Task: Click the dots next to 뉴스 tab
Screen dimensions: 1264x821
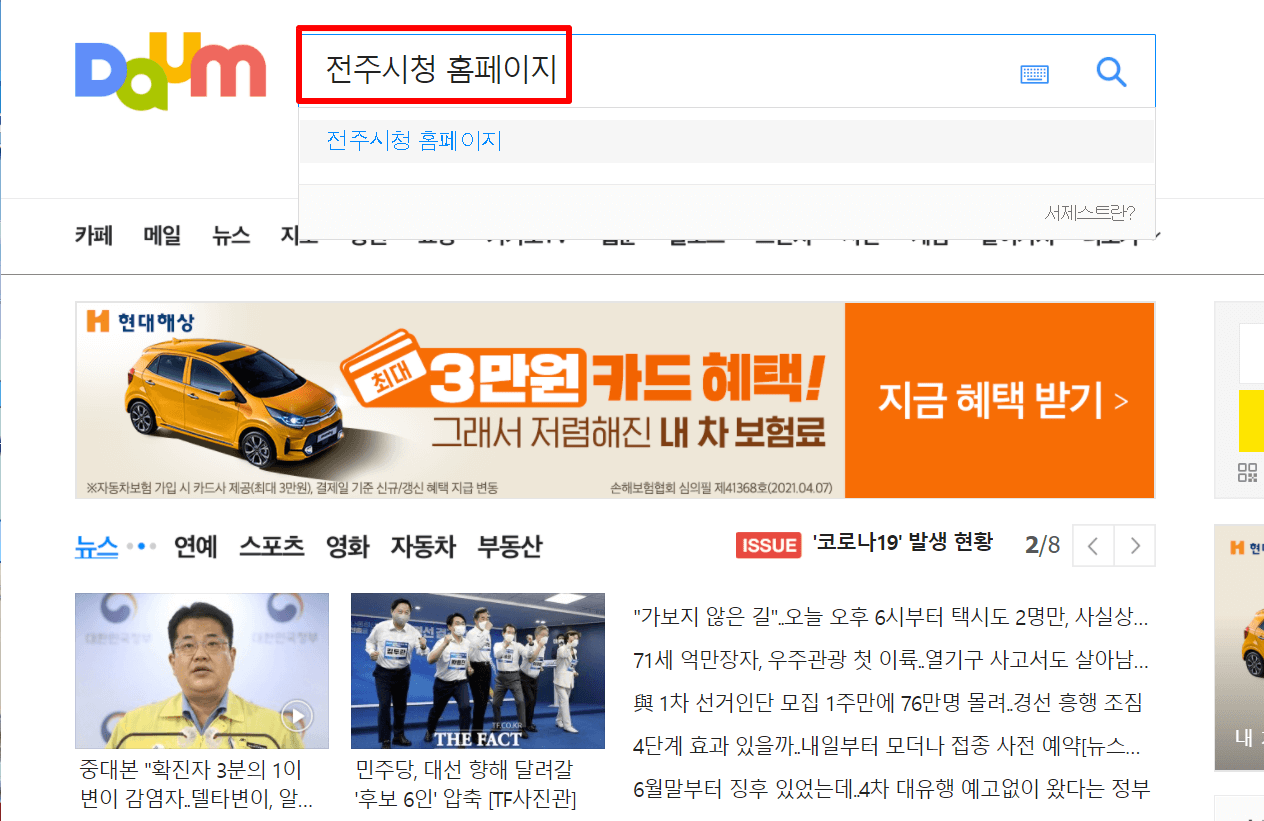Action: [x=143, y=546]
